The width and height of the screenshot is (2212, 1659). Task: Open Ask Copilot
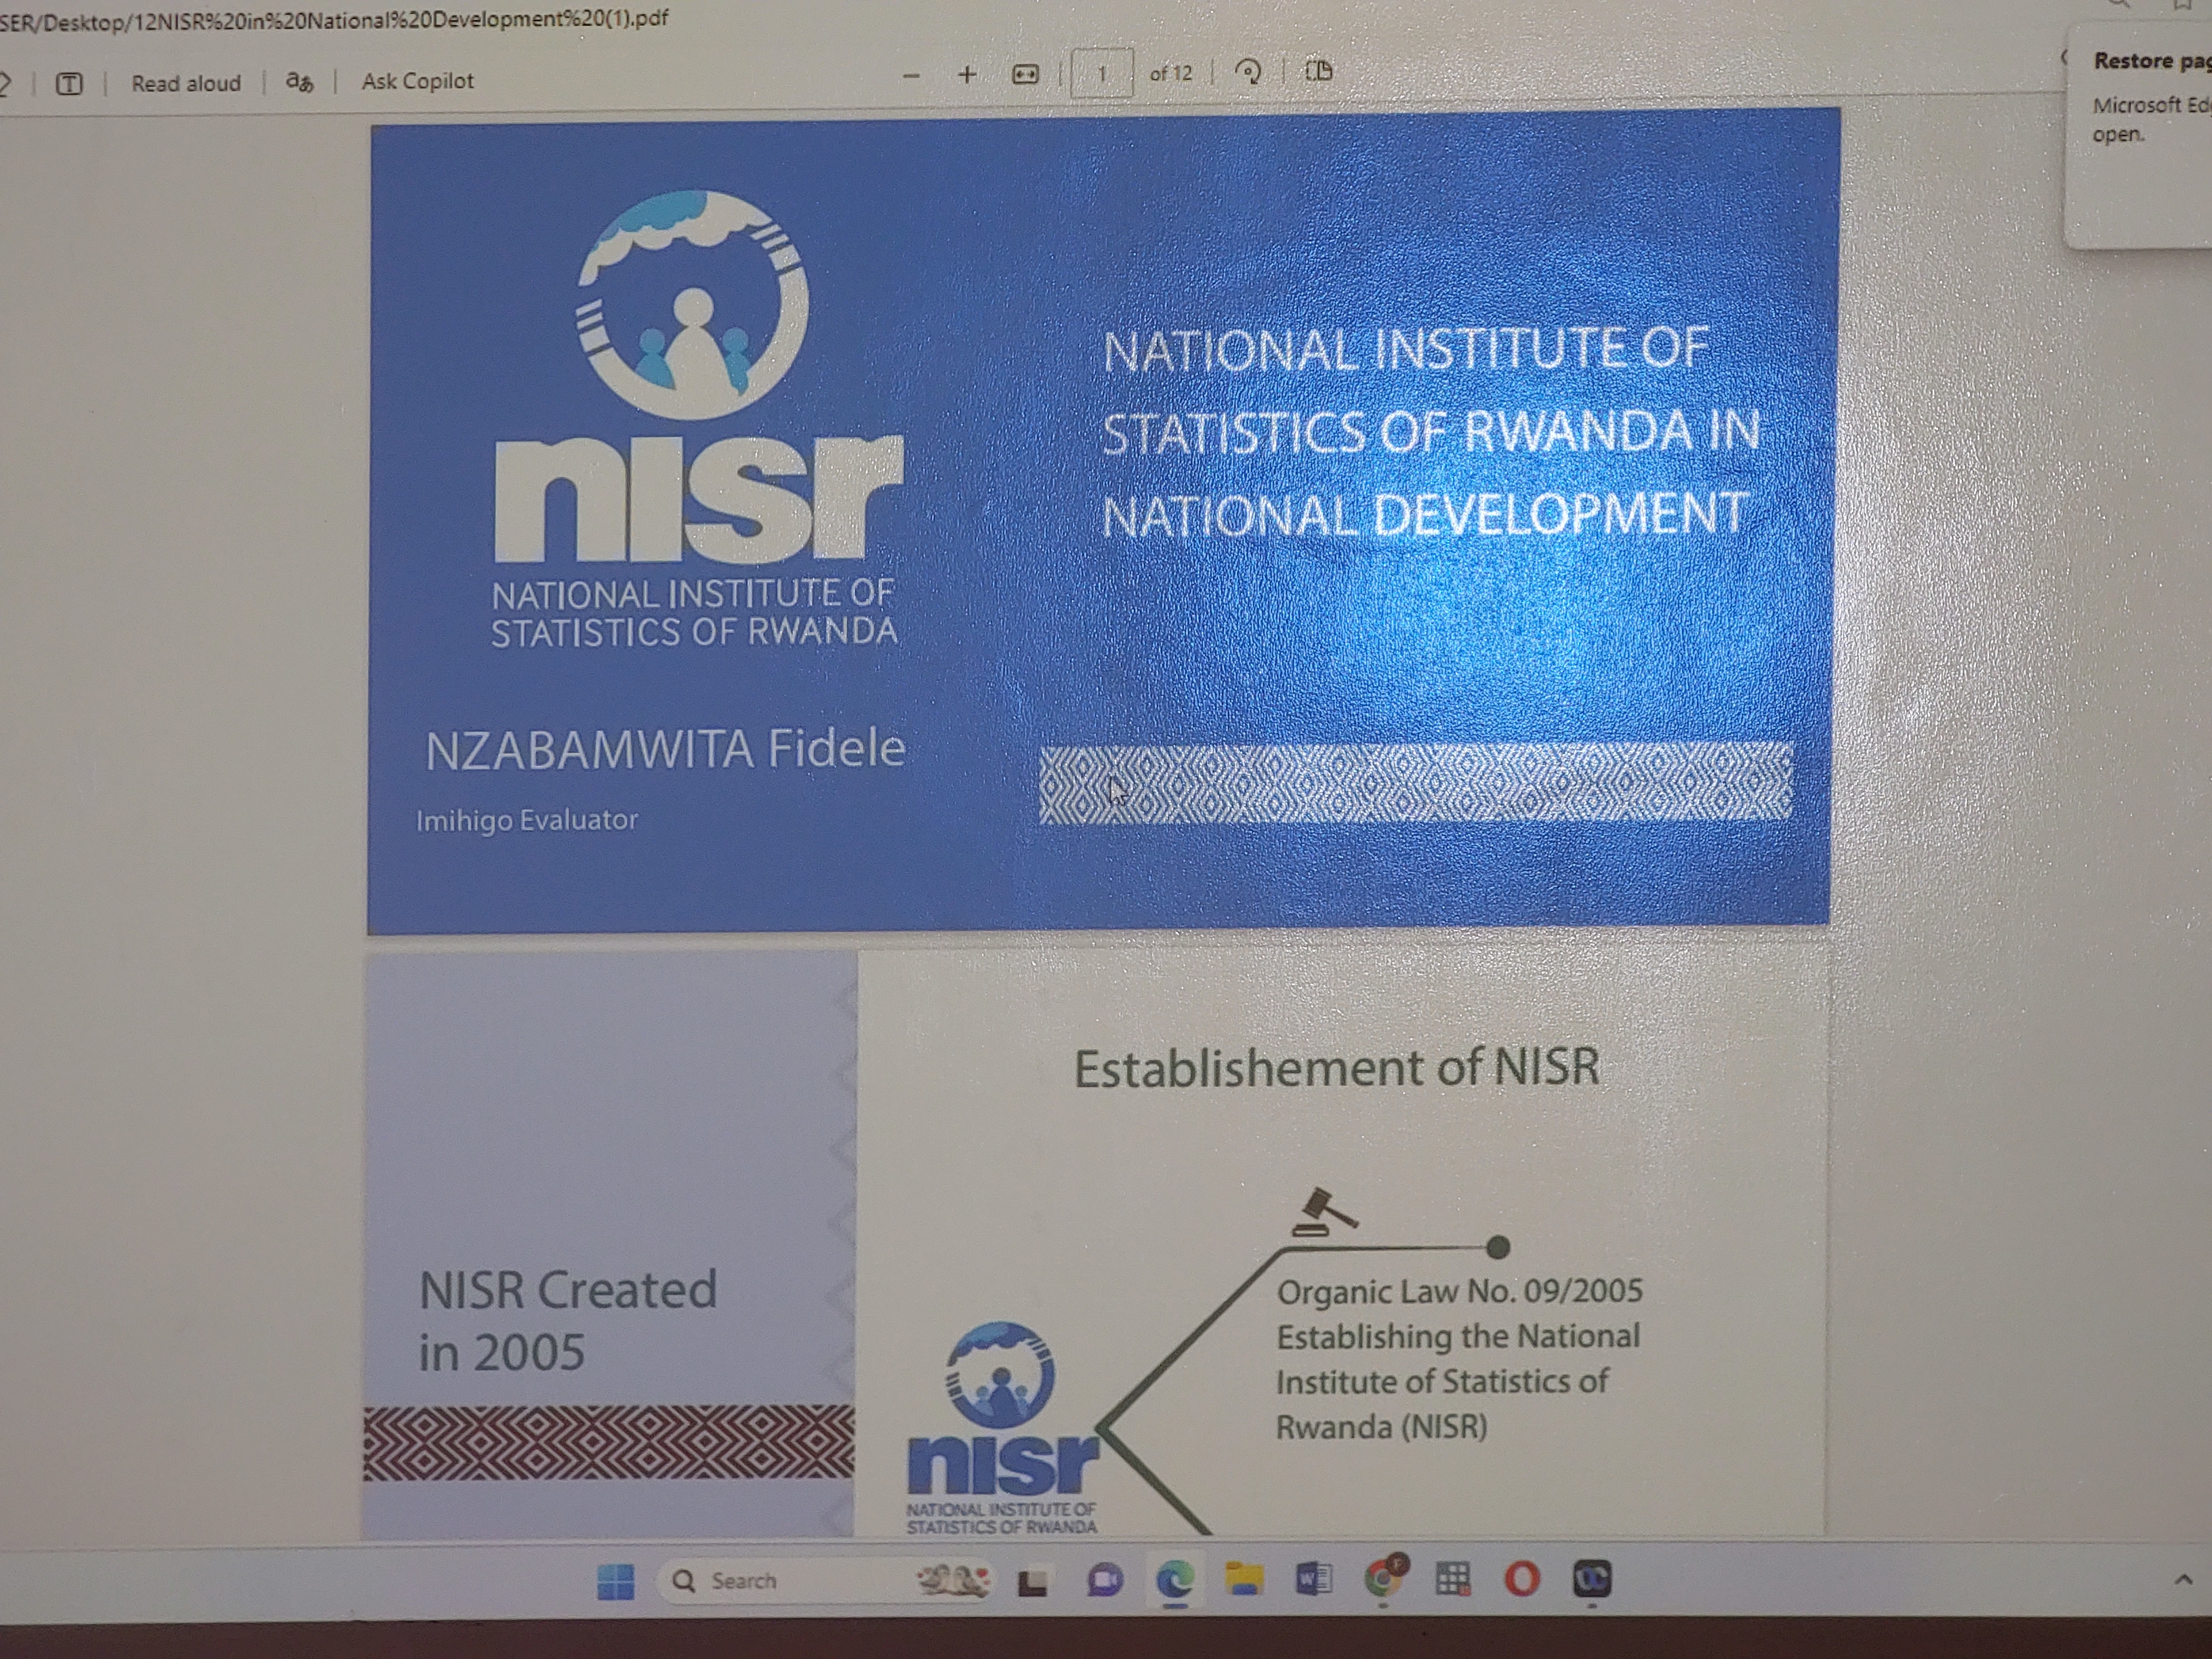click(417, 81)
